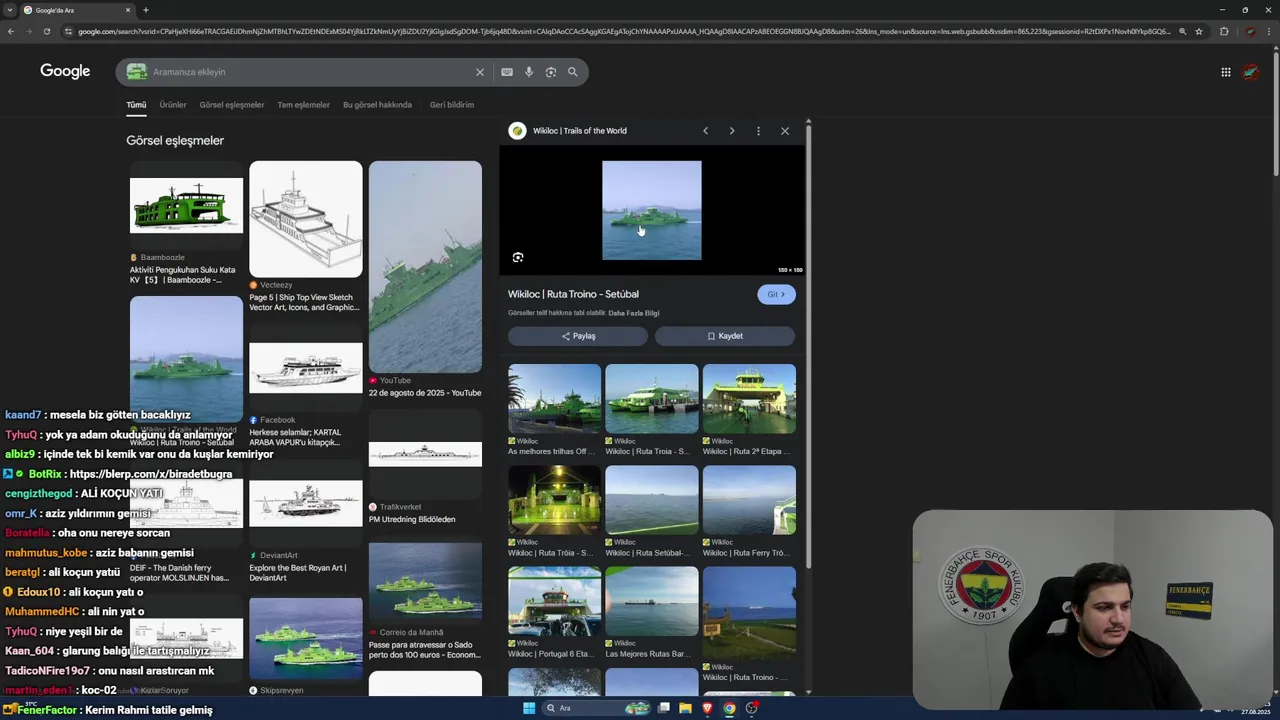Open the green ferry preview image
The height and width of the screenshot is (720, 1280).
point(652,210)
